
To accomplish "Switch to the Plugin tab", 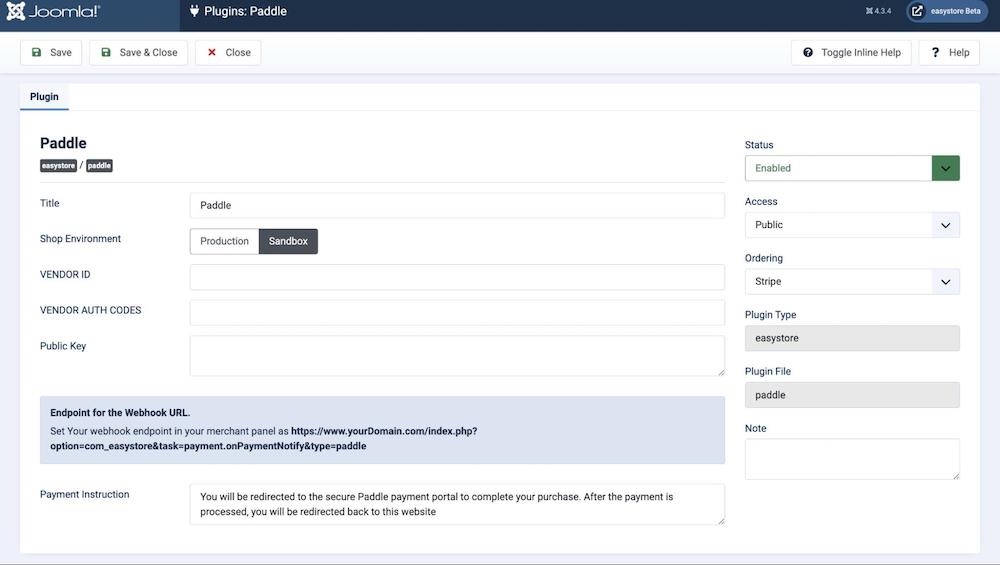I will (x=44, y=97).
